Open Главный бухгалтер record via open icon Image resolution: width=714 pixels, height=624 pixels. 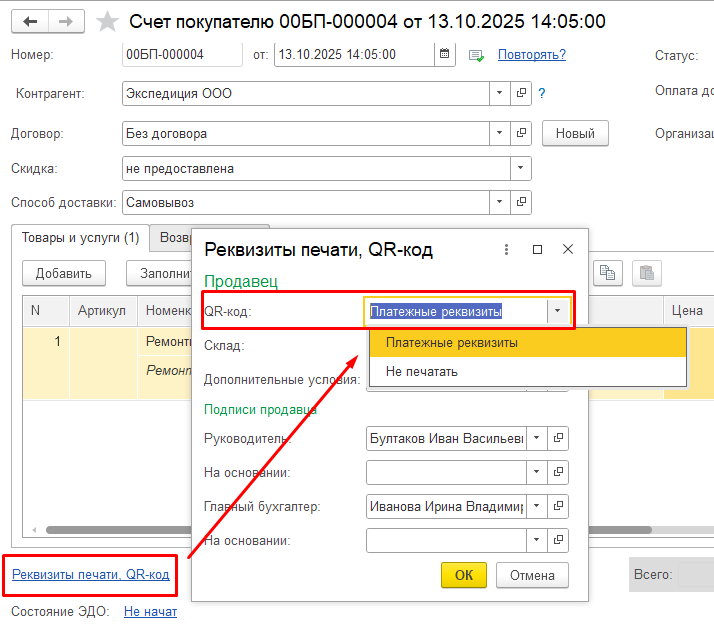click(558, 506)
